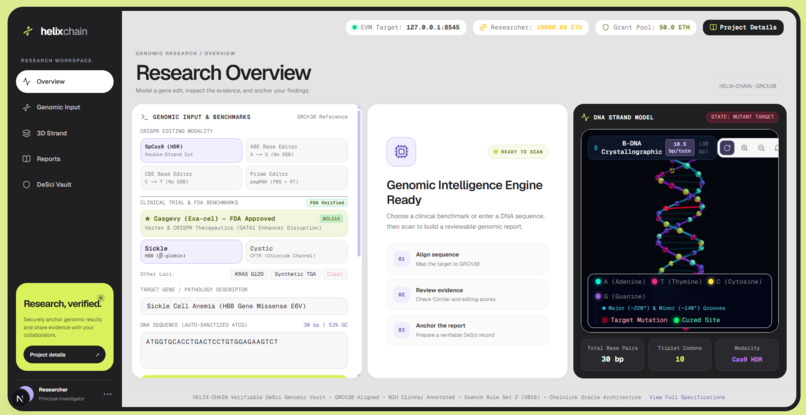Image resolution: width=806 pixels, height=415 pixels.
Task: Click the T (Thymine) pink legend dot
Action: [x=655, y=282]
